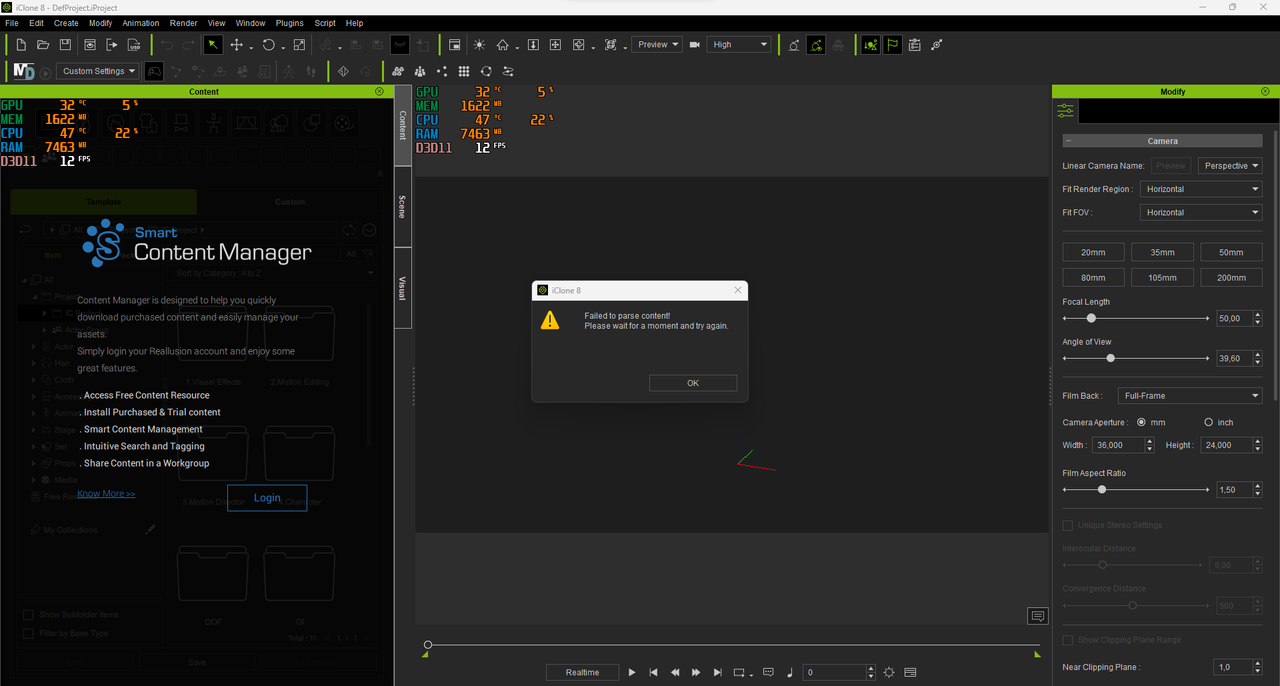This screenshot has height=686, width=1280.
Task: Click the green flag icon in toolbar
Action: click(x=892, y=45)
